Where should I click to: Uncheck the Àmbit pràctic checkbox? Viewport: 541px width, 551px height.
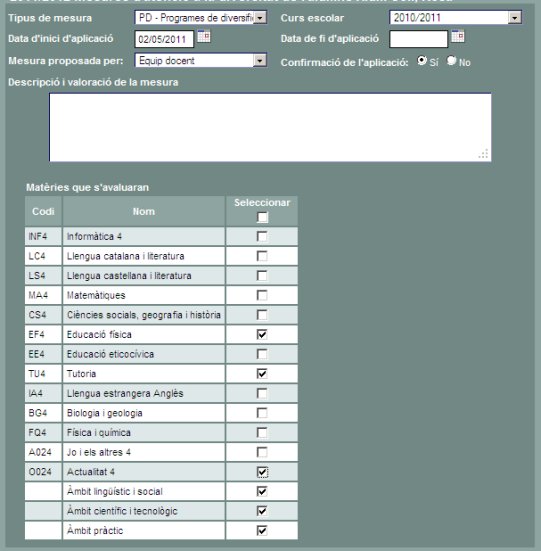coord(262,531)
